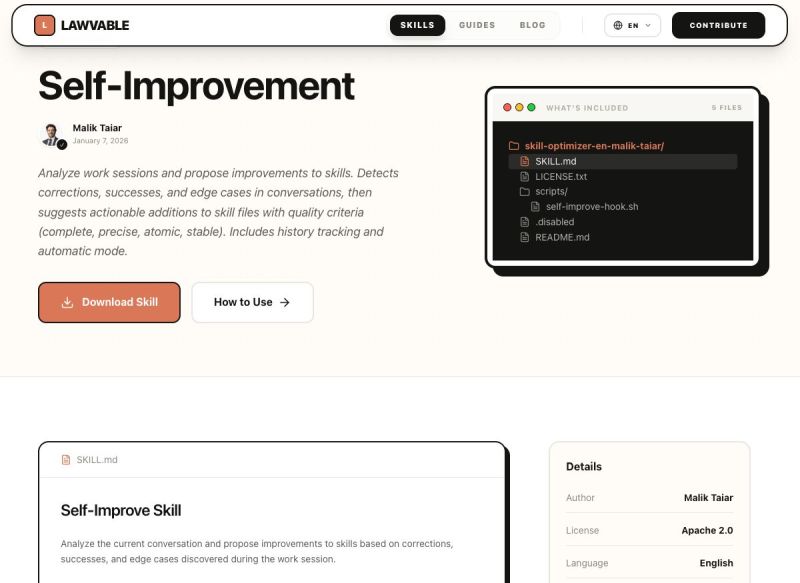
Task: Click the Author label in Details
Action: click(x=580, y=497)
